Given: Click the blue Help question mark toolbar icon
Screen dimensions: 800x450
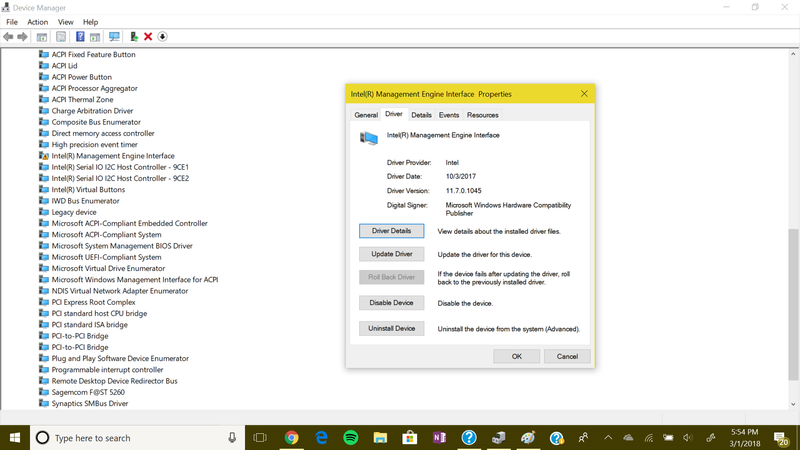Looking at the screenshot, I should 80,37.
